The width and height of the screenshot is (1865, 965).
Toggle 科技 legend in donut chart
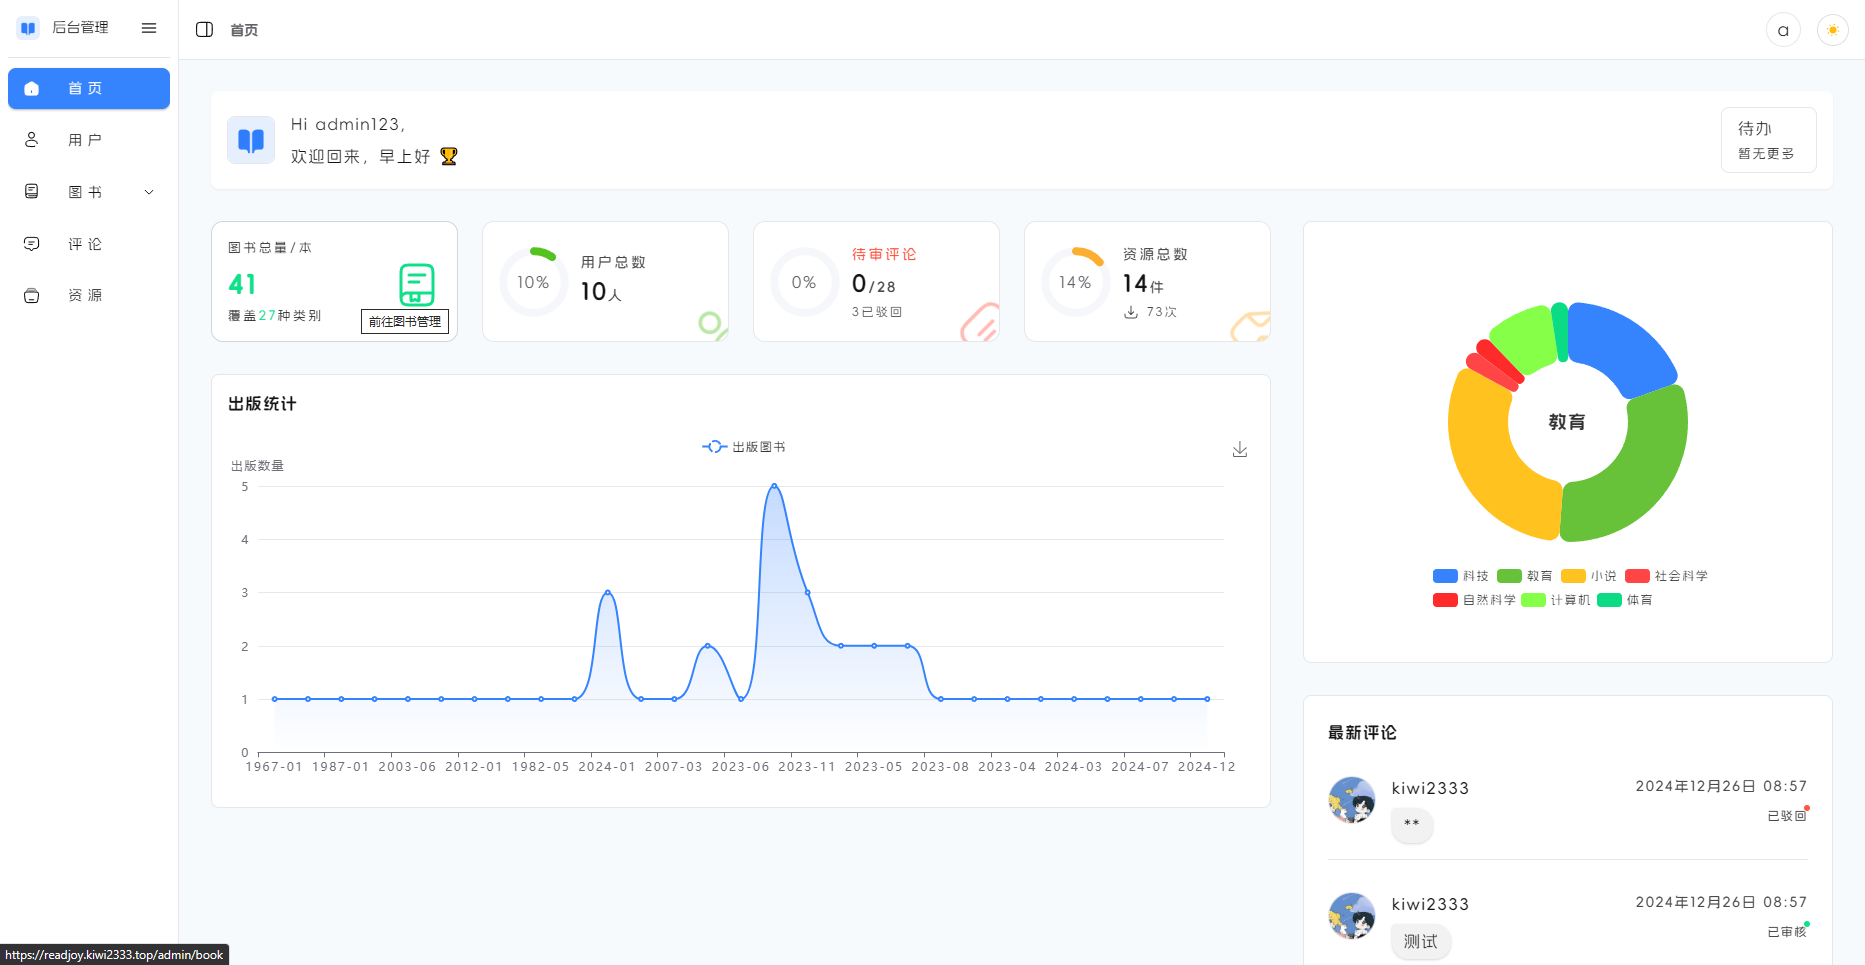pyautogui.click(x=1460, y=576)
